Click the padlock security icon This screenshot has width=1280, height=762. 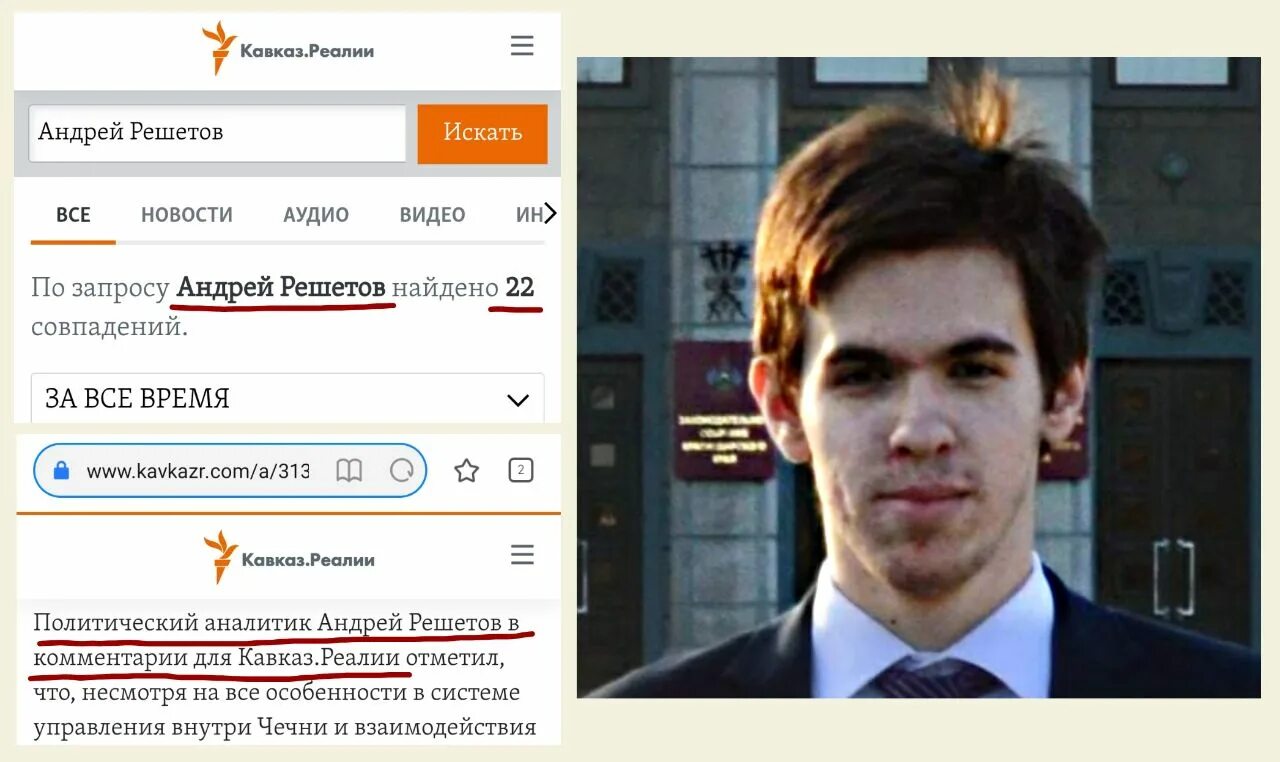tap(61, 471)
